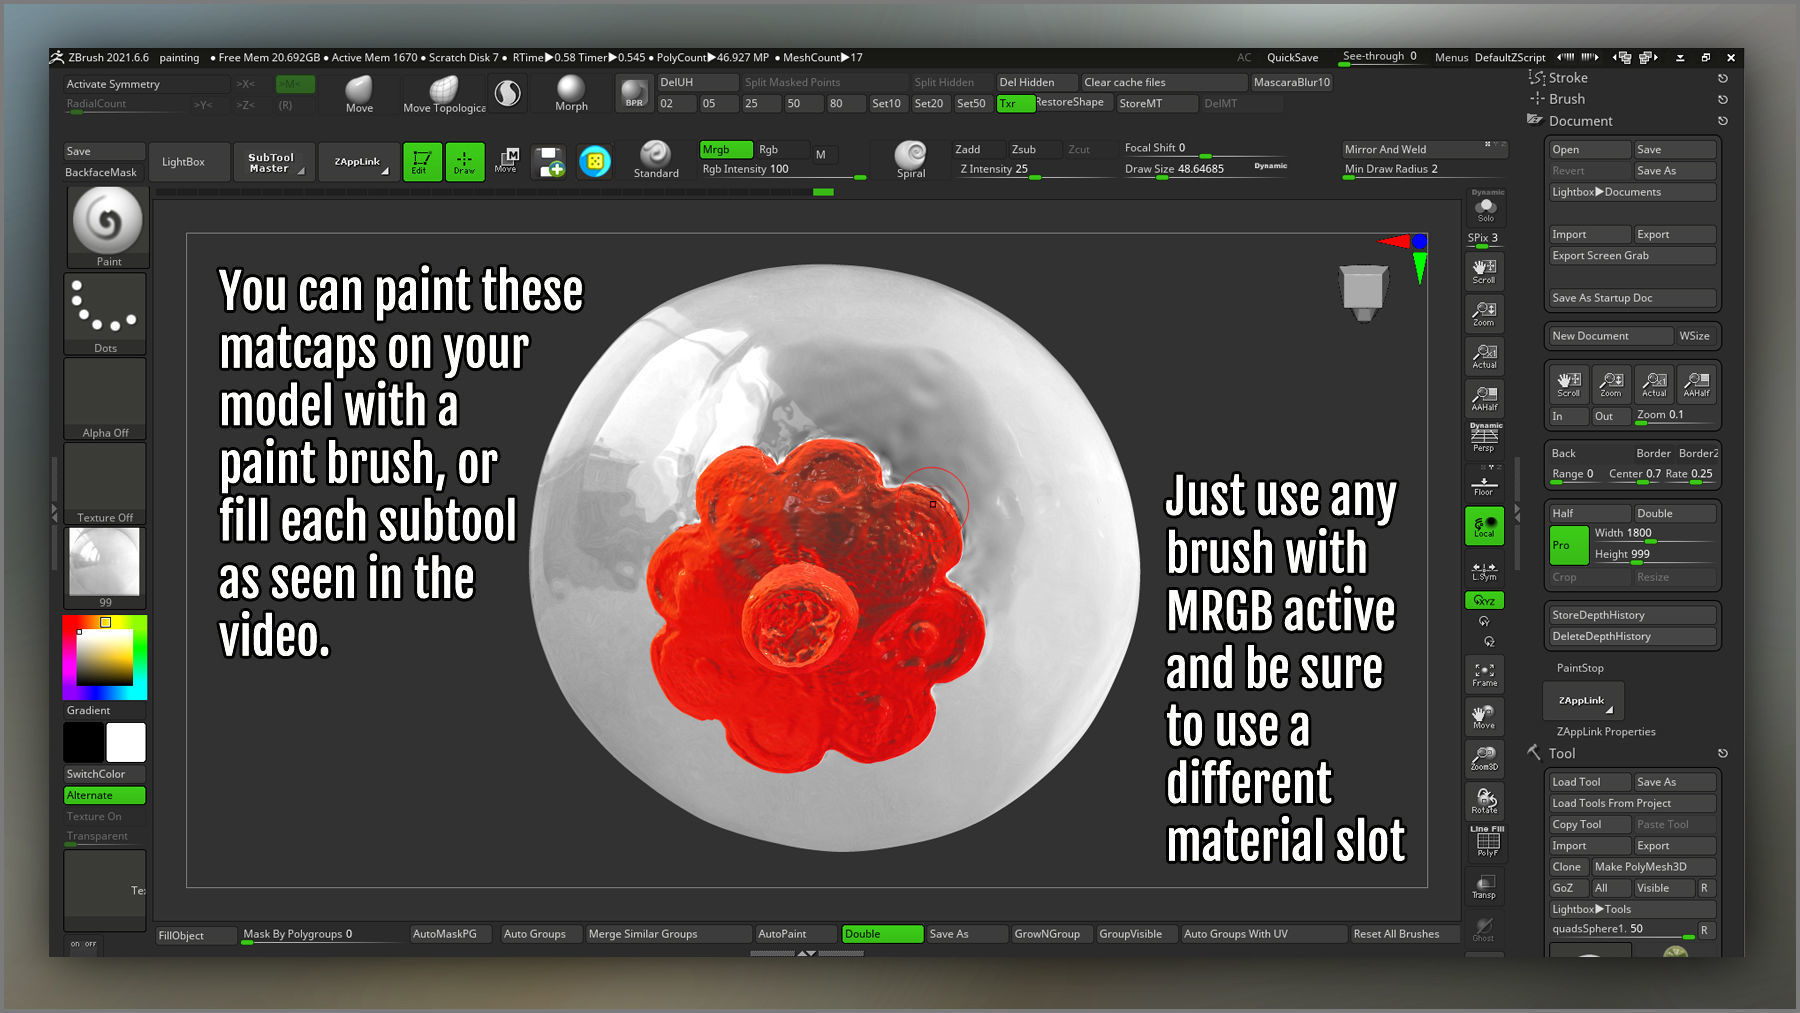Expand the Stroke palette
This screenshot has height=1013, width=1800.
click(x=1567, y=78)
